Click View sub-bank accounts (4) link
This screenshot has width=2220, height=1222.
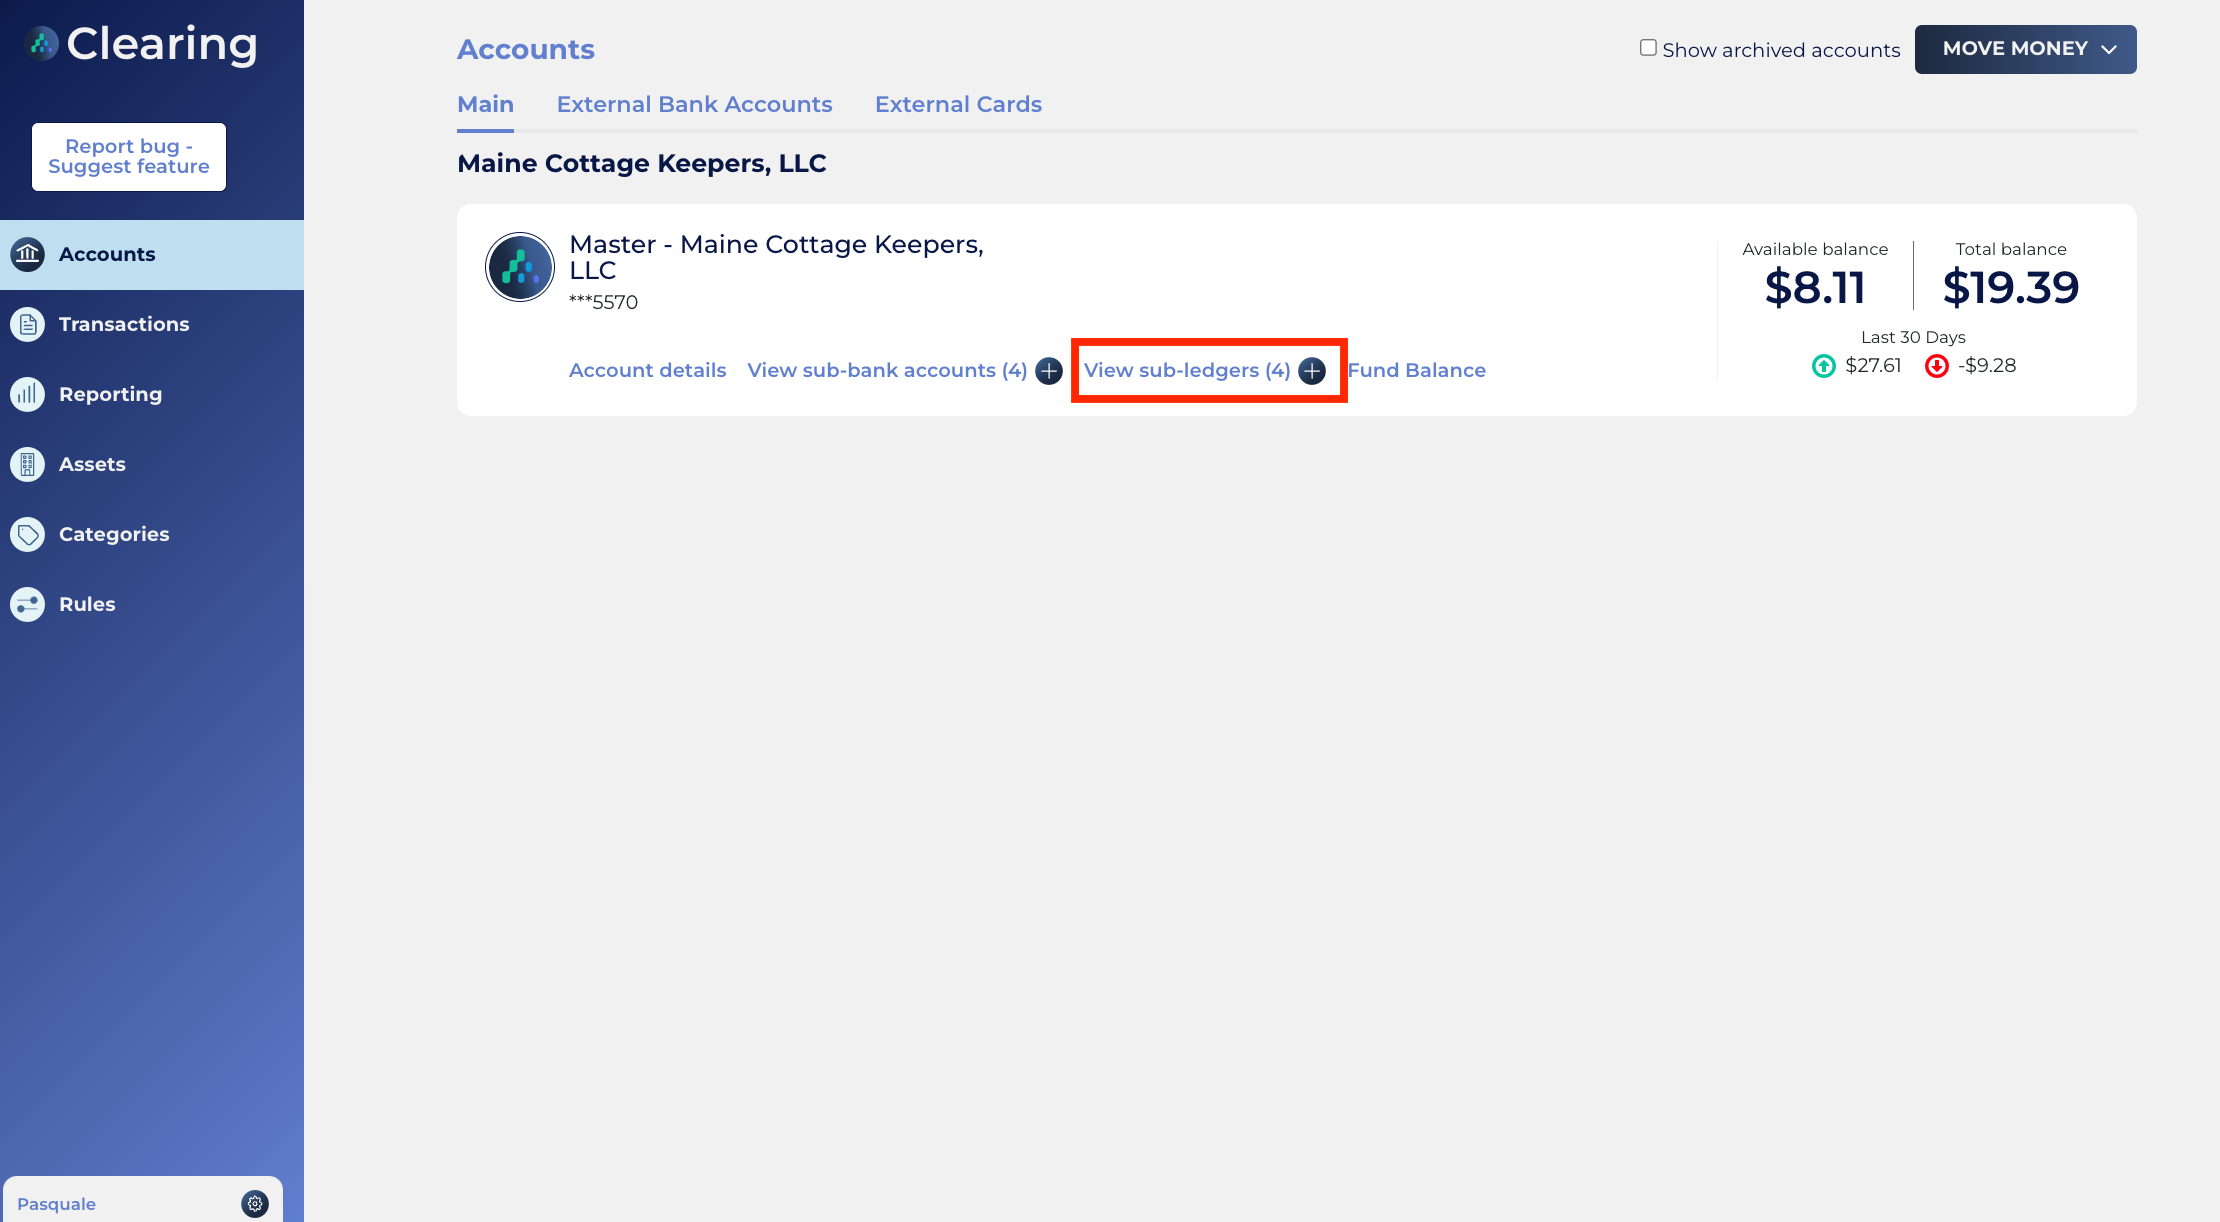[887, 370]
